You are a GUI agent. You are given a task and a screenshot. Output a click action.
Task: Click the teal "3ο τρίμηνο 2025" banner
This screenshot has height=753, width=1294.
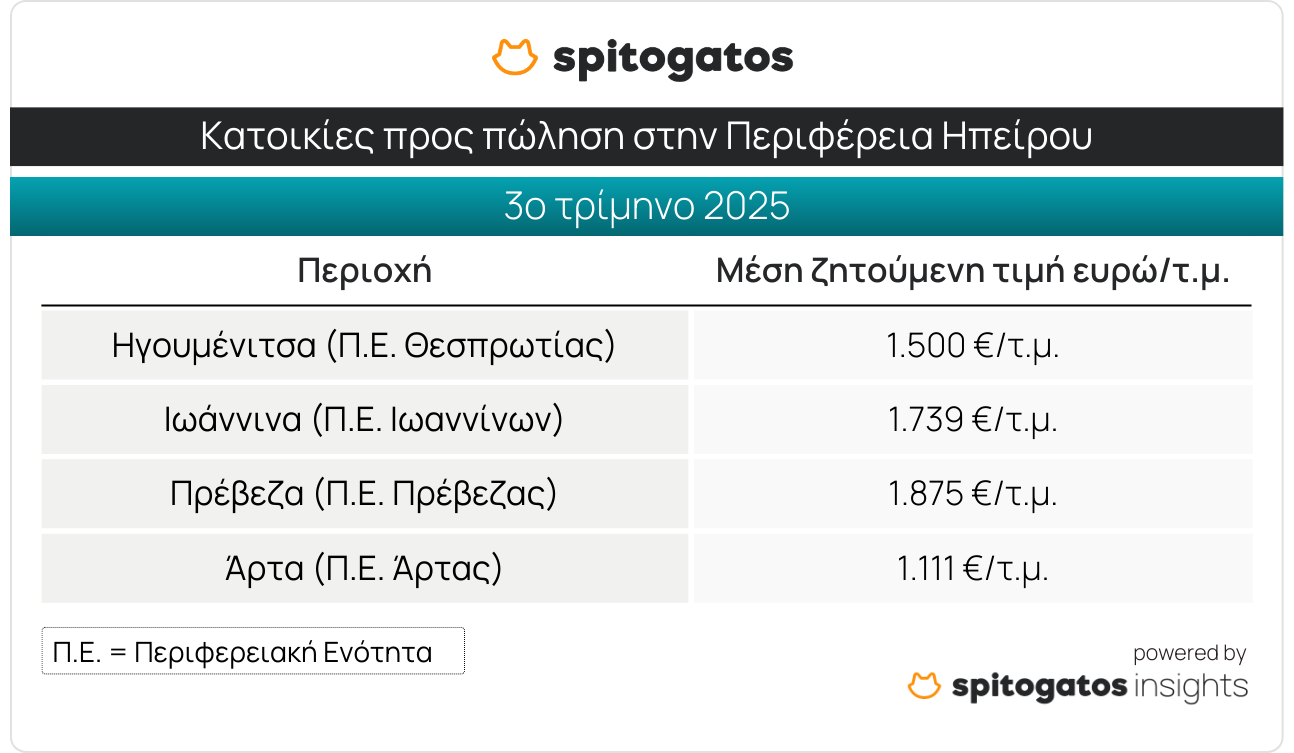pyautogui.click(x=646, y=207)
